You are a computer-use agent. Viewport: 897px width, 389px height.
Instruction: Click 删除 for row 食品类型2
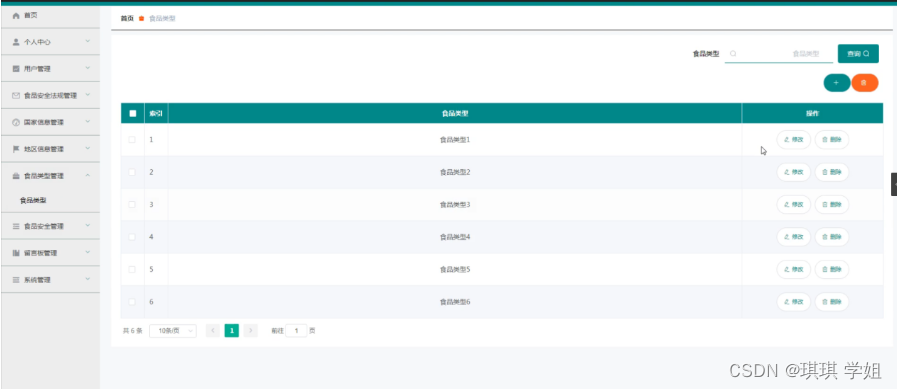[832, 172]
